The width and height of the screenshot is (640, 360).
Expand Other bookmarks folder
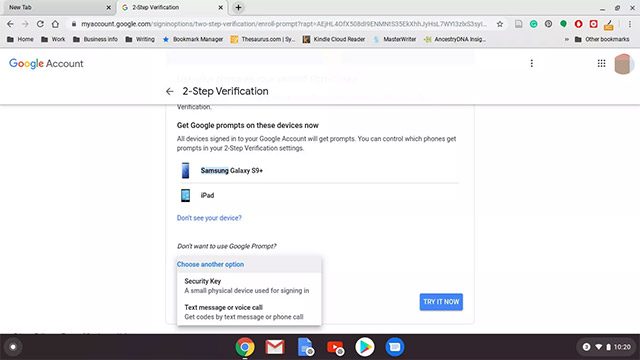(x=602, y=39)
